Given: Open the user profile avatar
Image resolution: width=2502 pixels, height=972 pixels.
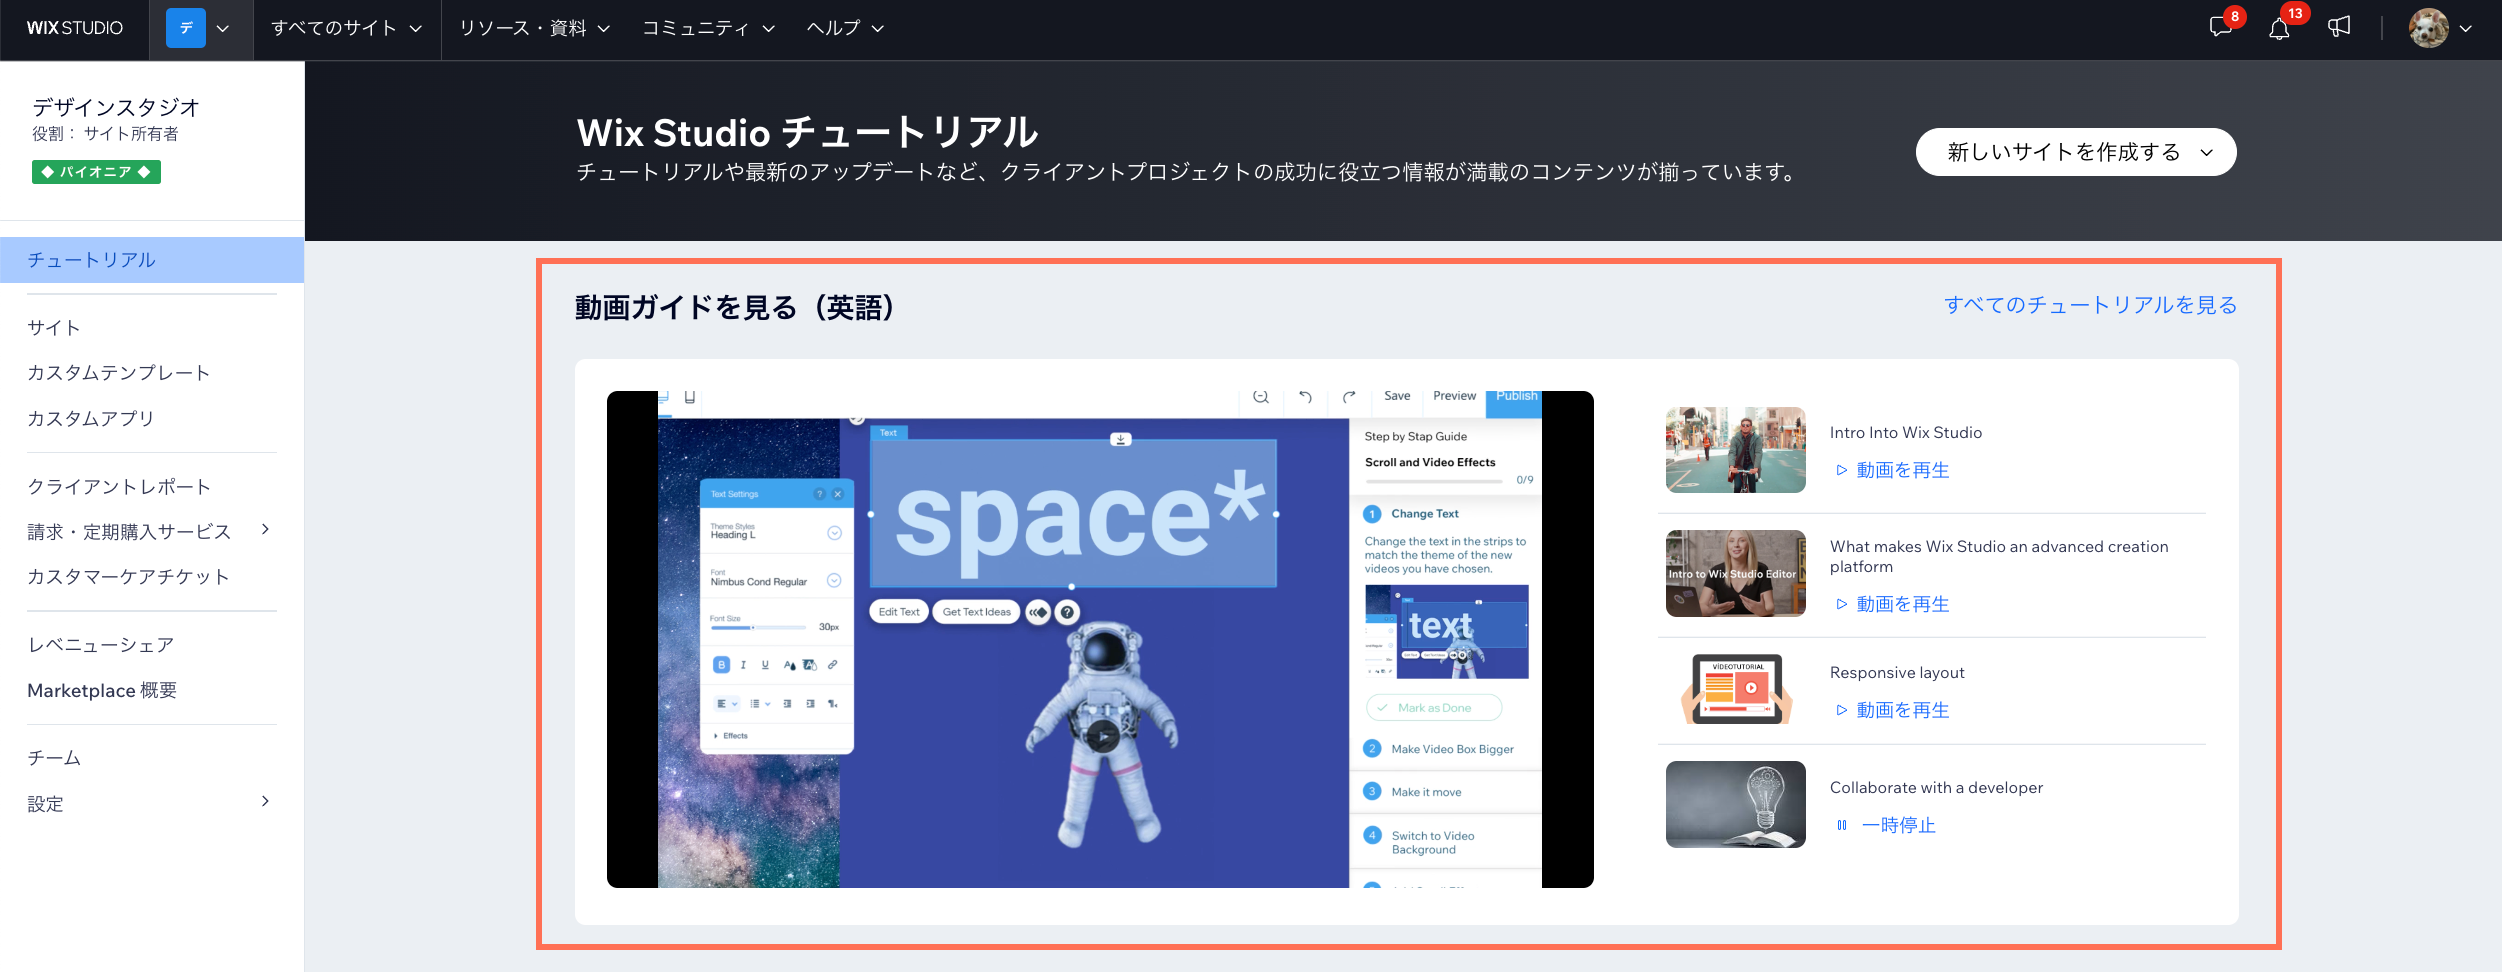Looking at the screenshot, I should coord(2429,28).
